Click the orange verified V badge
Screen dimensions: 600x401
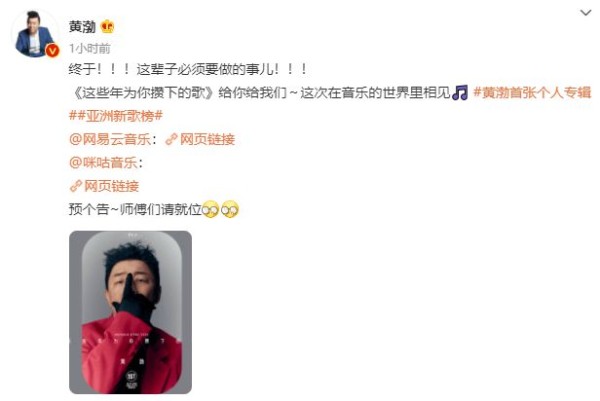tap(52, 51)
